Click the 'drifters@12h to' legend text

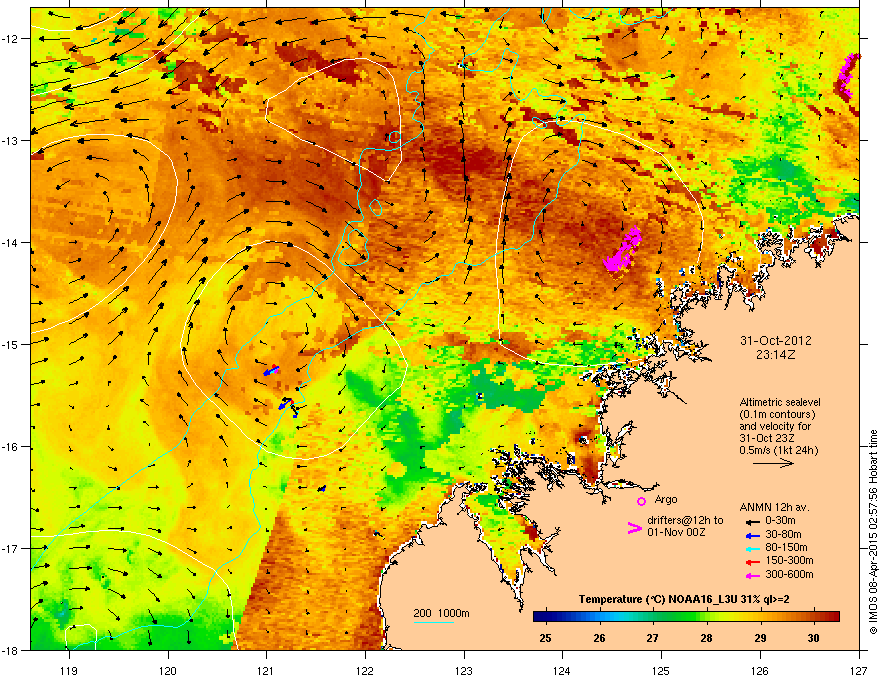(685, 520)
